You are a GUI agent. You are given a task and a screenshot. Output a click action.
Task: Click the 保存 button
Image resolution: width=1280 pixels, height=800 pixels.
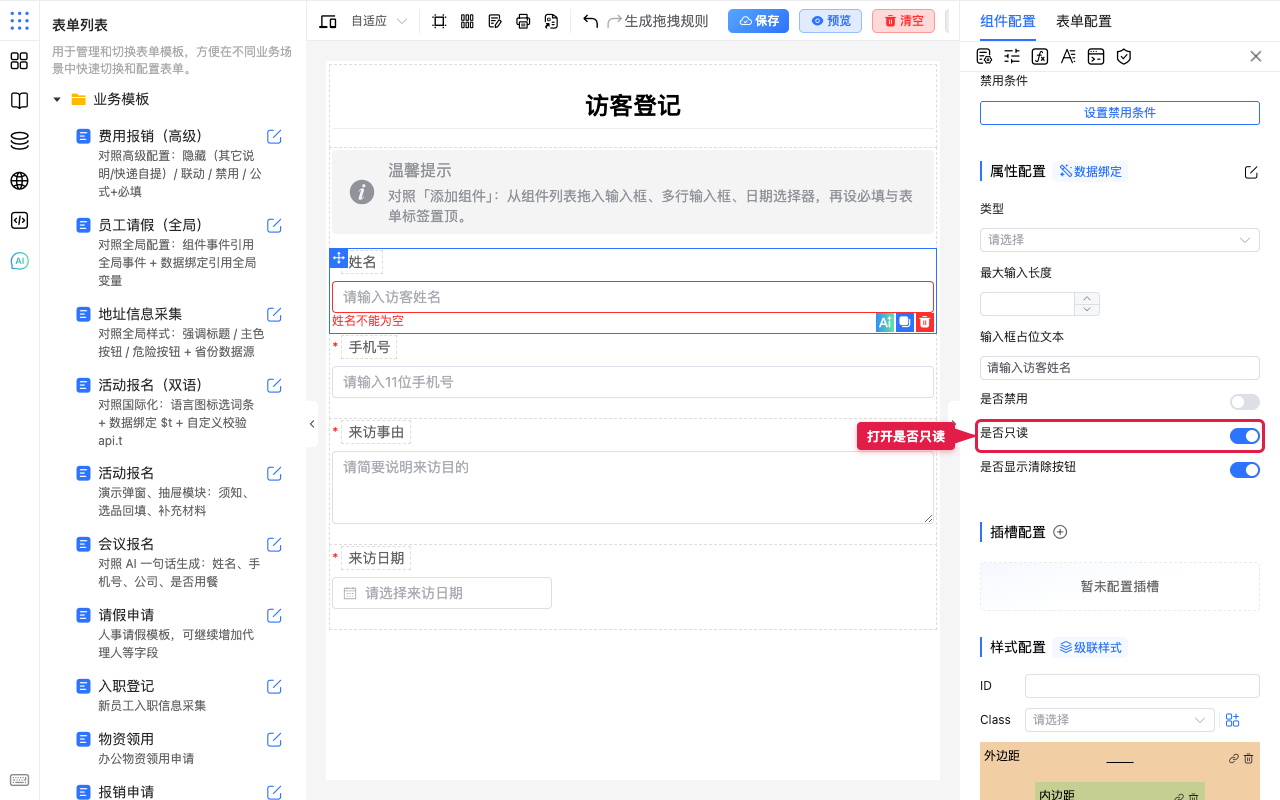758,21
